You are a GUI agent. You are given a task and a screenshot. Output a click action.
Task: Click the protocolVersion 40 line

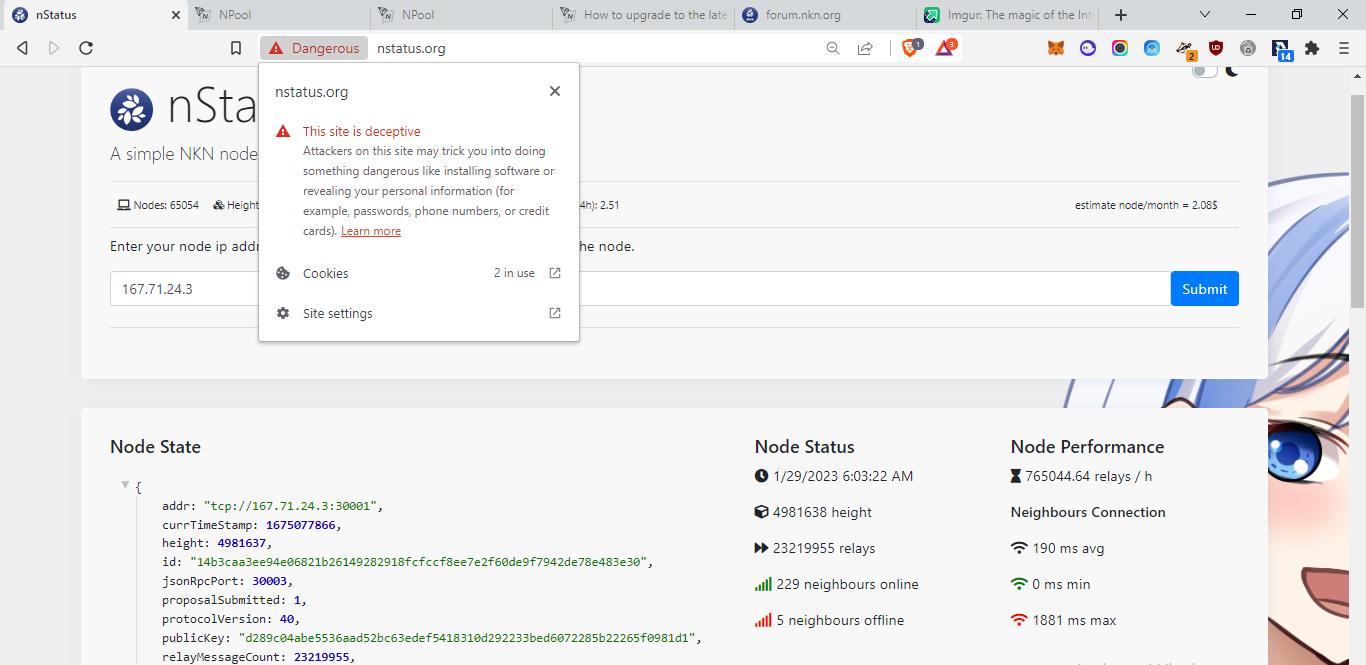pos(232,619)
